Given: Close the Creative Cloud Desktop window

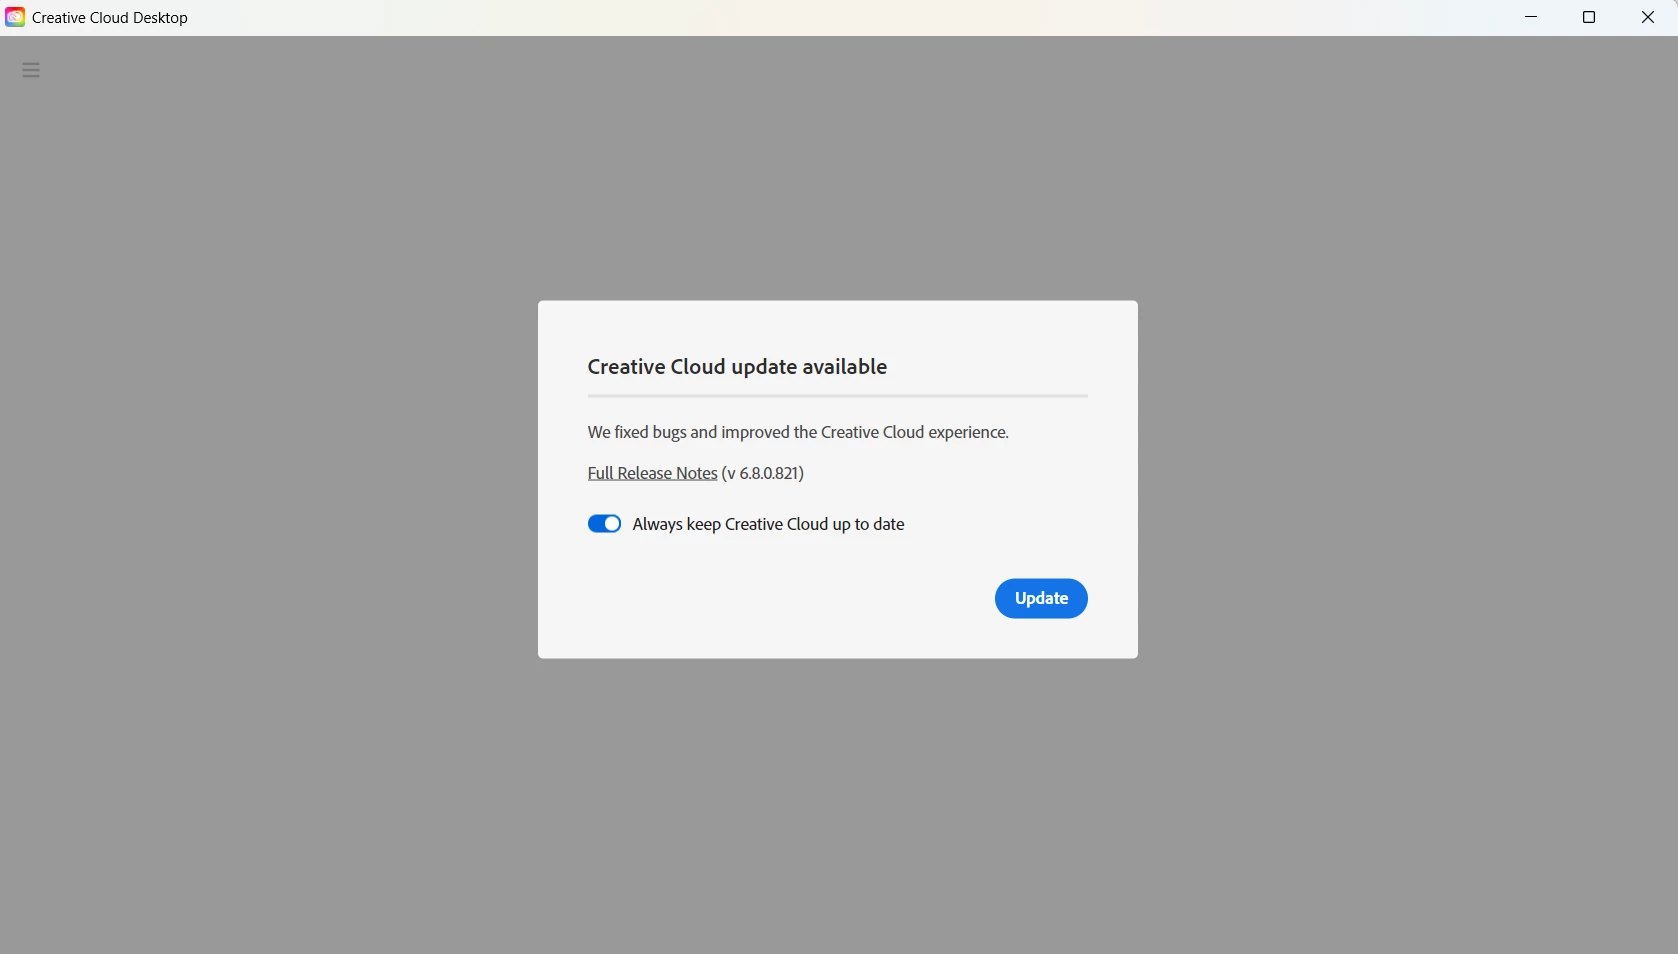Looking at the screenshot, I should (x=1648, y=17).
